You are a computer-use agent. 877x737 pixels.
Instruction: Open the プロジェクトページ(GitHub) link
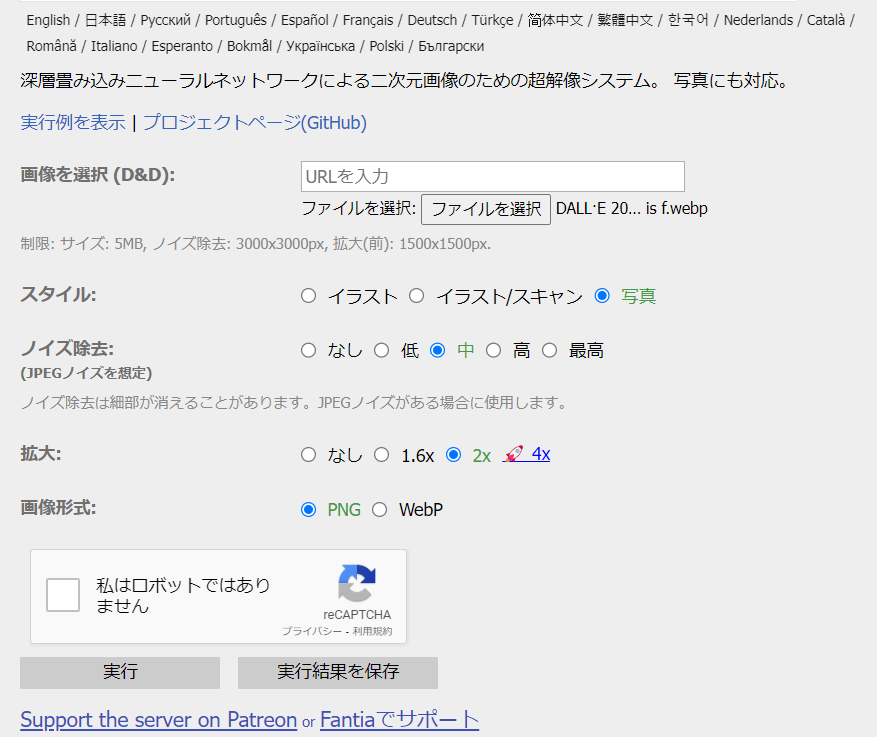click(252, 121)
